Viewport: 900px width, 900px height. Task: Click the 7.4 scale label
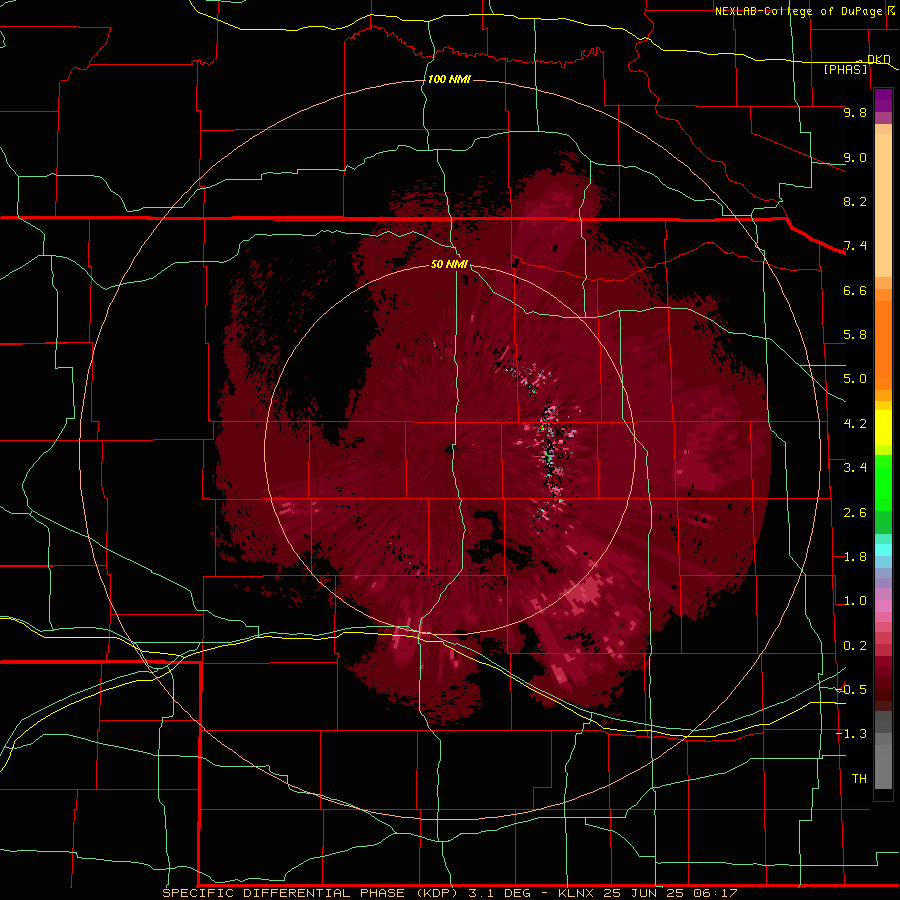(x=855, y=246)
